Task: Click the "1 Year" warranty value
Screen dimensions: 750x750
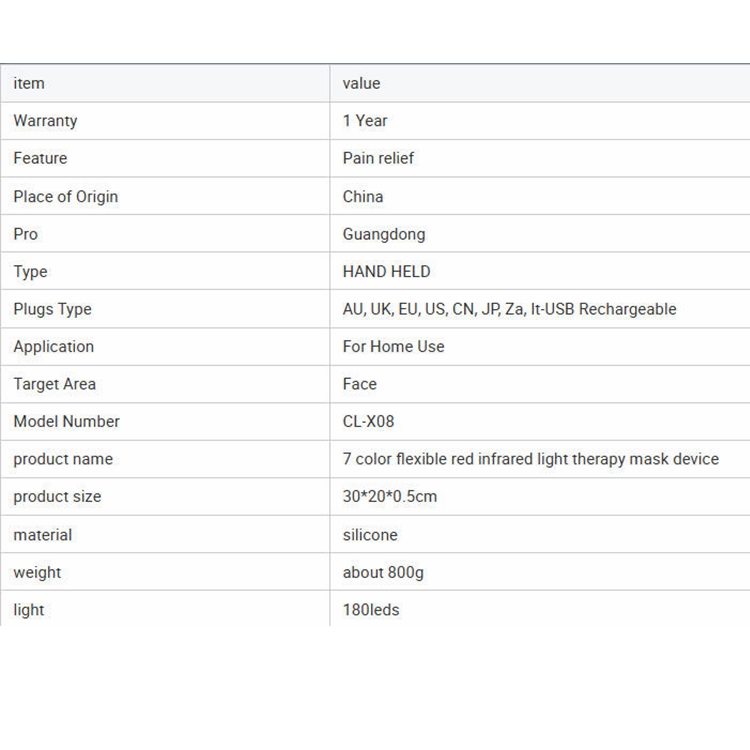Action: [365, 121]
